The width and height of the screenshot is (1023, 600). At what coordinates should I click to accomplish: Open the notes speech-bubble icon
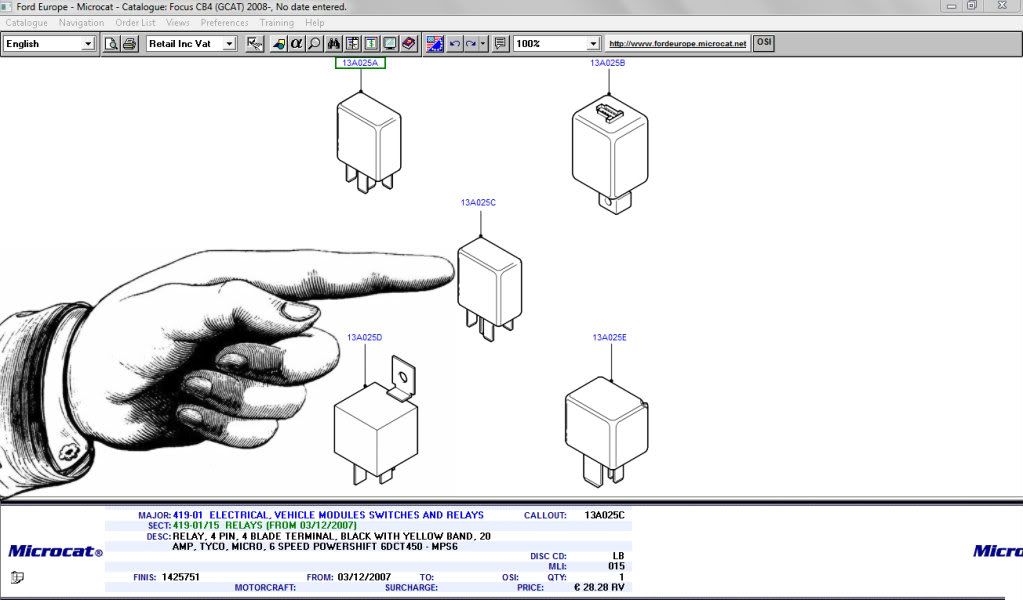(x=500, y=44)
